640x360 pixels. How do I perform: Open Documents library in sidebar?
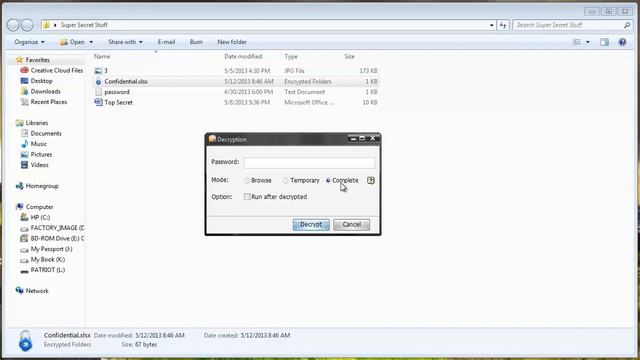point(46,133)
